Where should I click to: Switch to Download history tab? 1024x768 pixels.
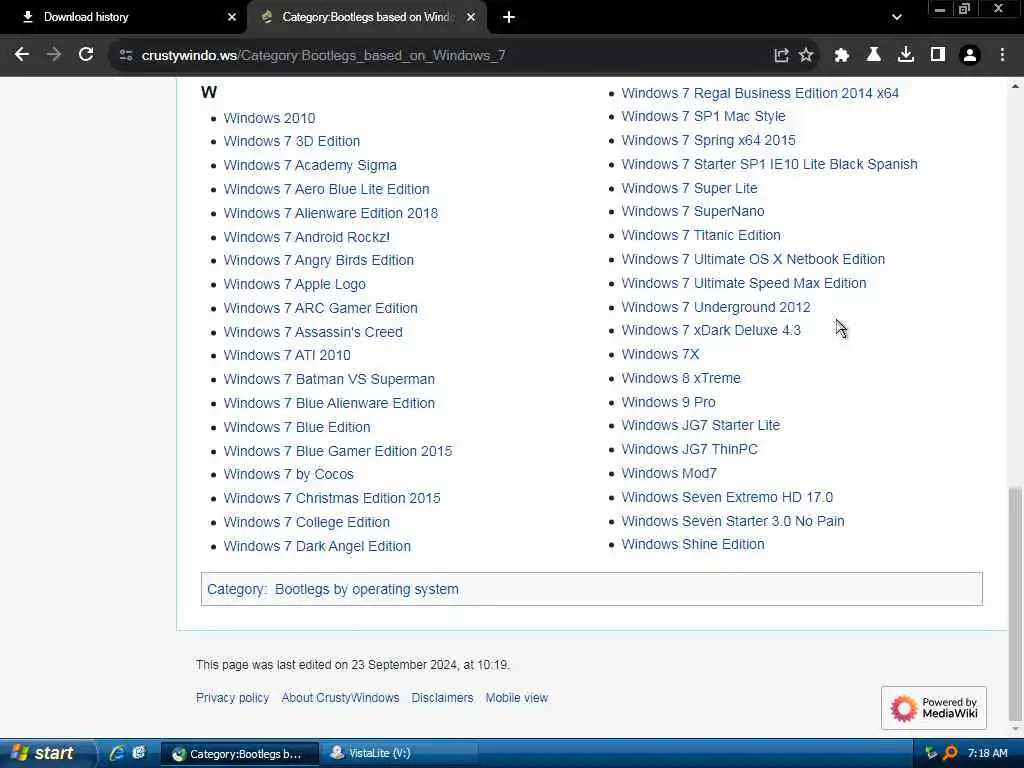click(x=123, y=18)
